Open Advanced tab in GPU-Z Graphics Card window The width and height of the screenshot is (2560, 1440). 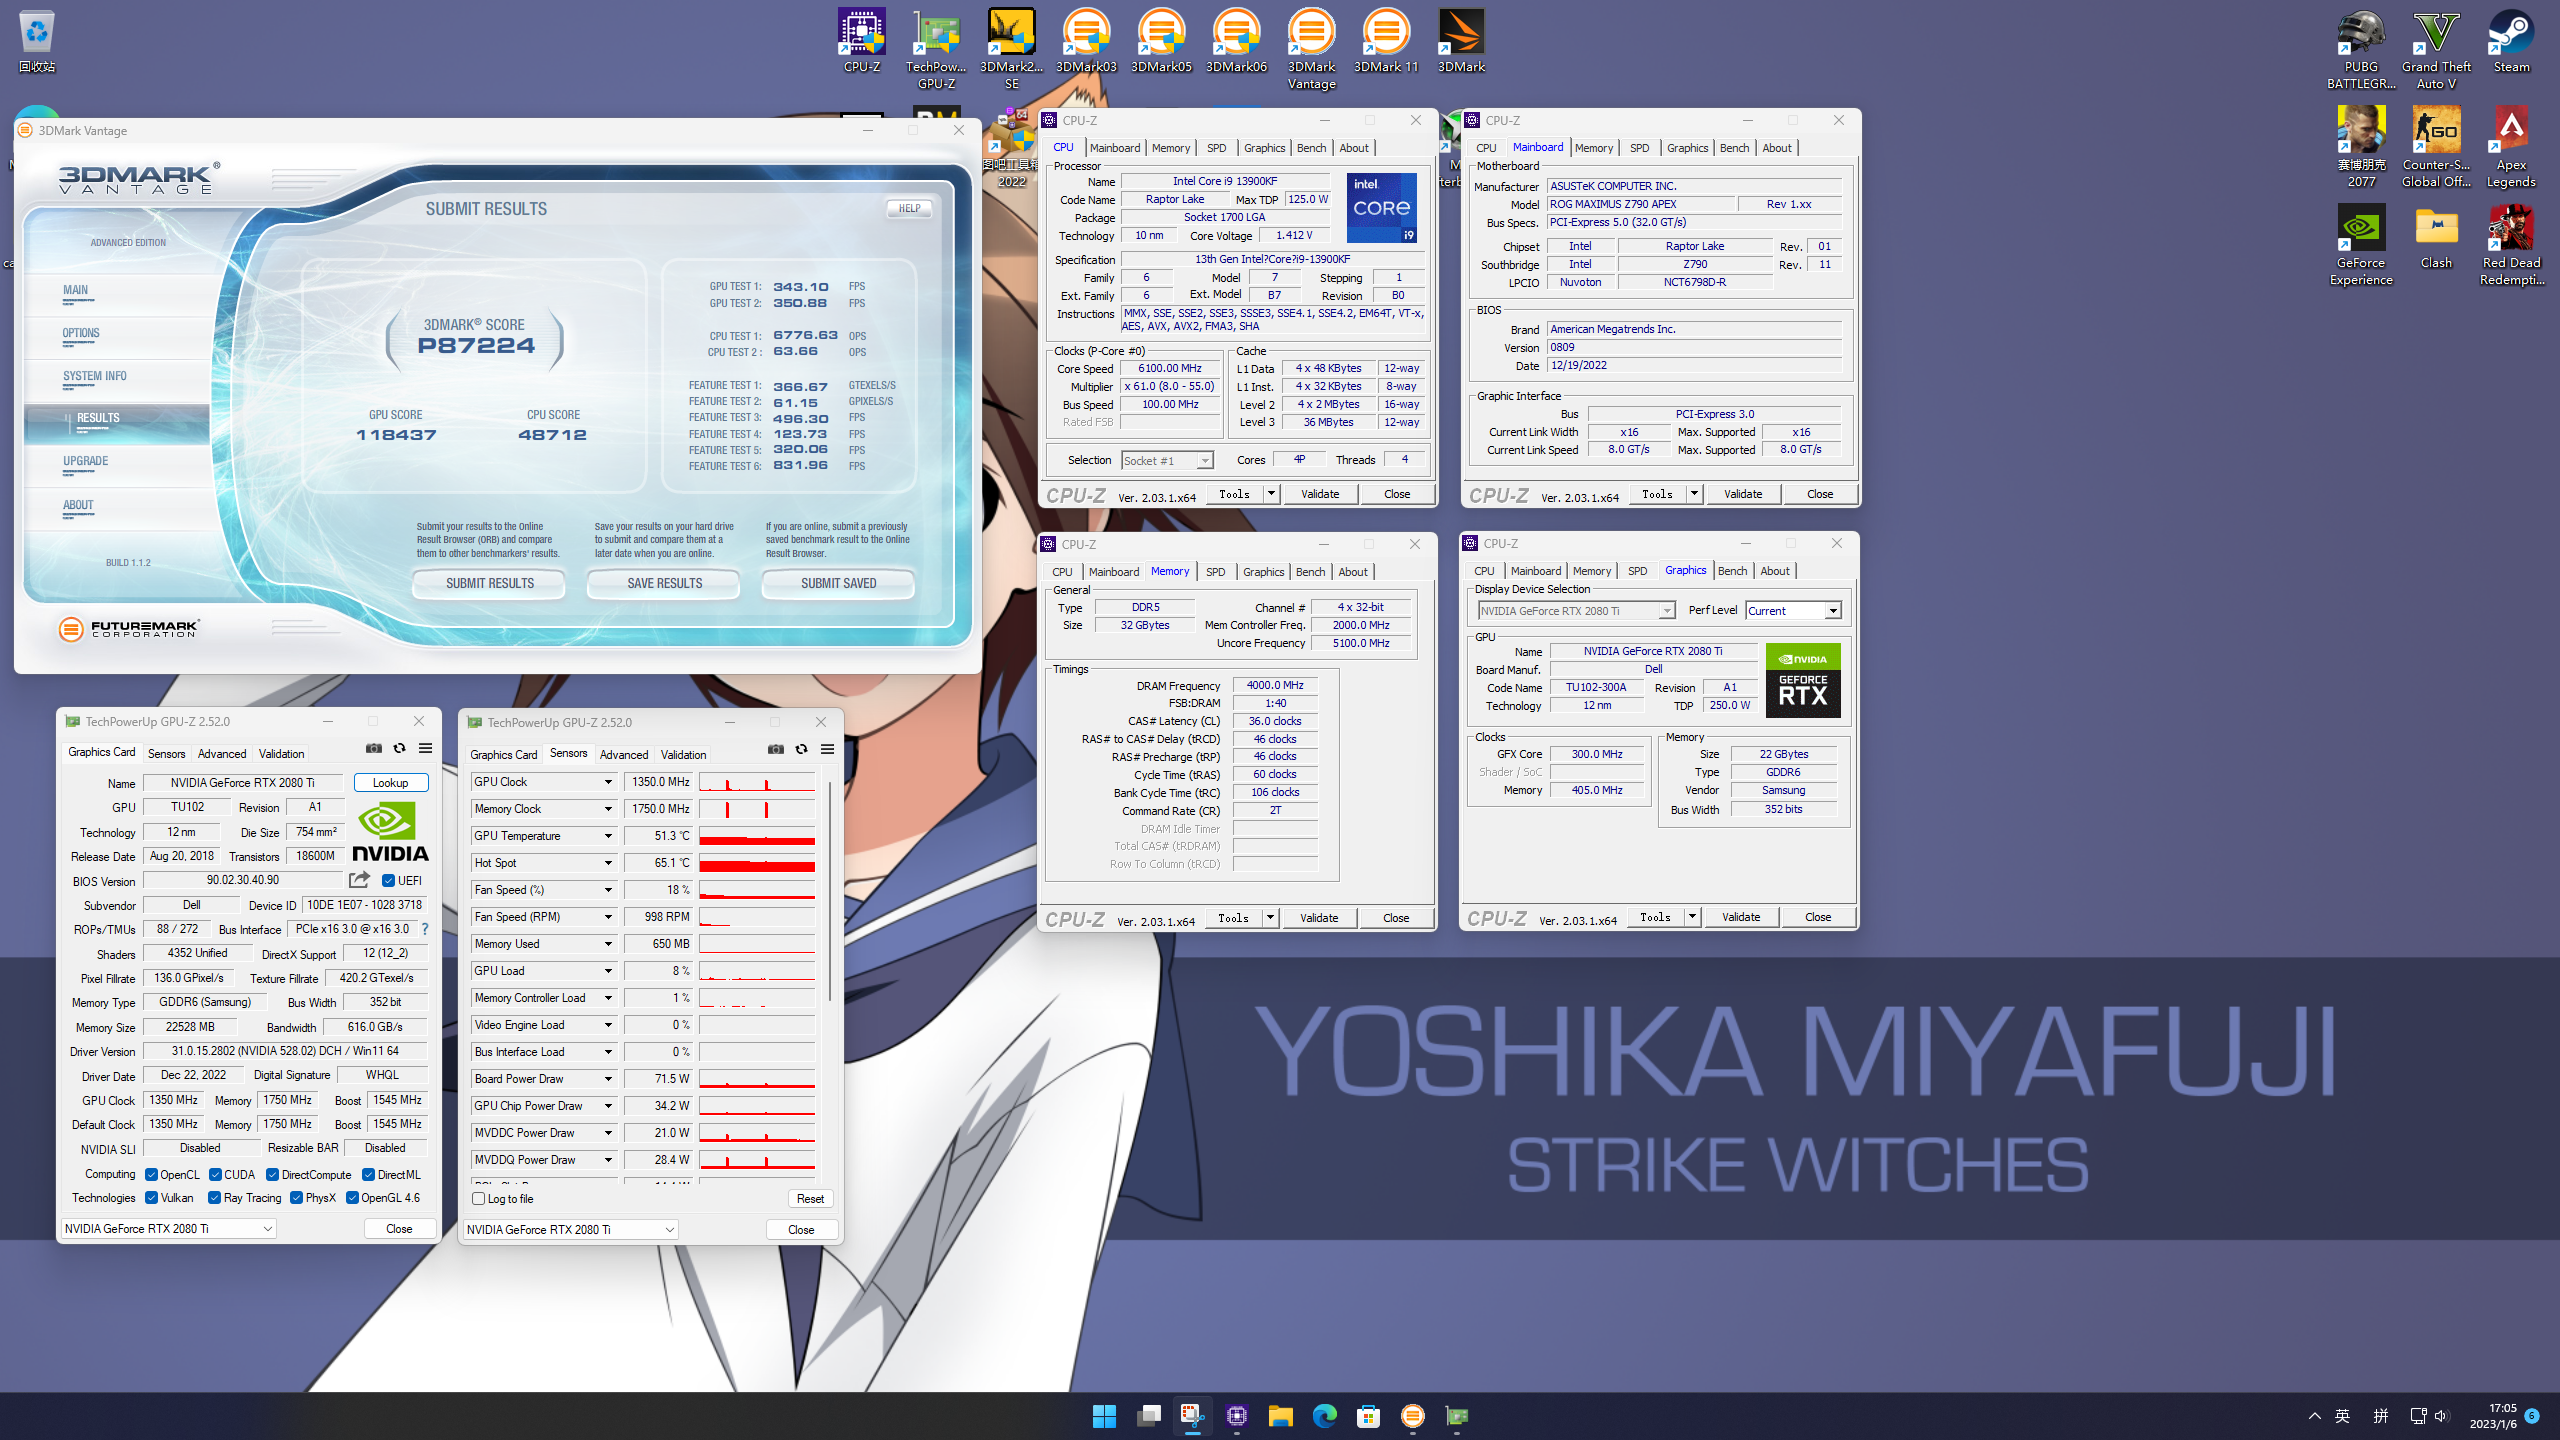(222, 754)
